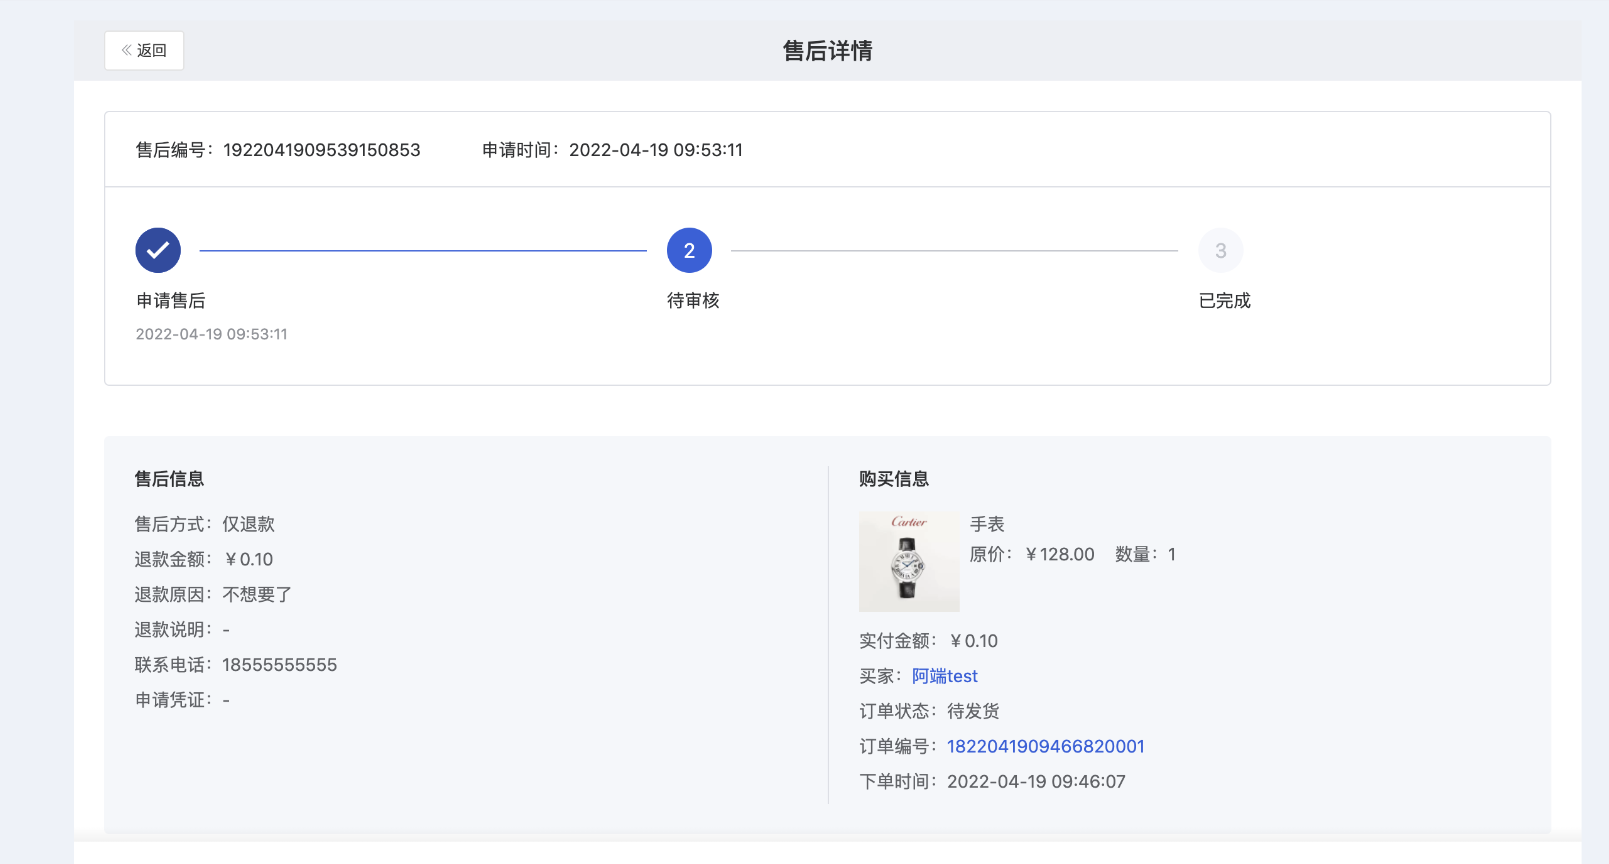Open order number 1822041909466820001 link
Viewport: 1609px width, 864px height.
1045,746
